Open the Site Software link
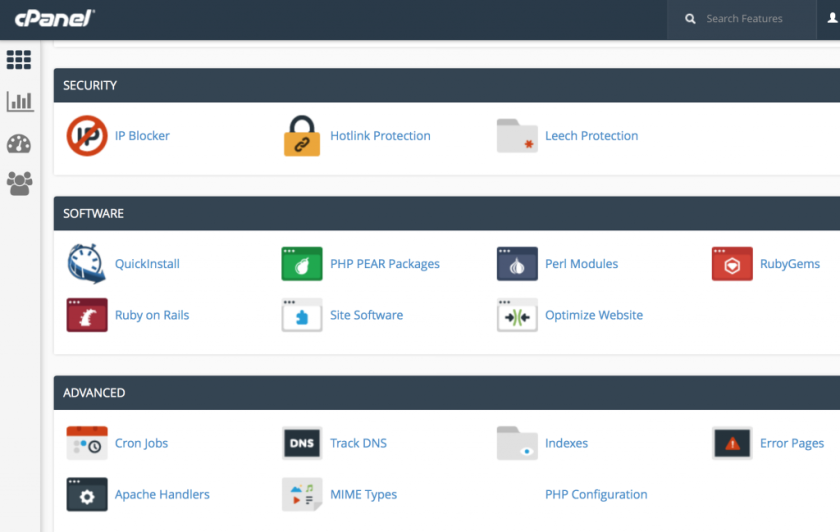Image resolution: width=840 pixels, height=532 pixels. click(366, 315)
